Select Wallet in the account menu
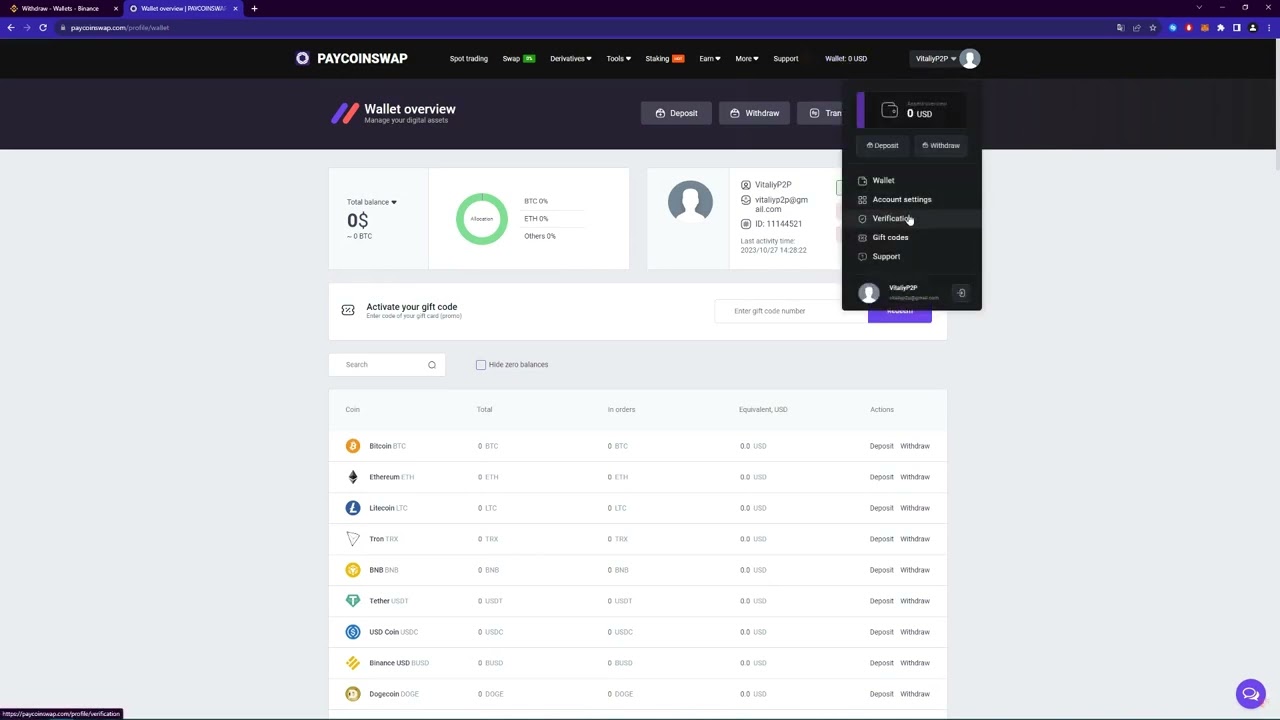Screen dimensions: 1280x720 [x=883, y=181]
